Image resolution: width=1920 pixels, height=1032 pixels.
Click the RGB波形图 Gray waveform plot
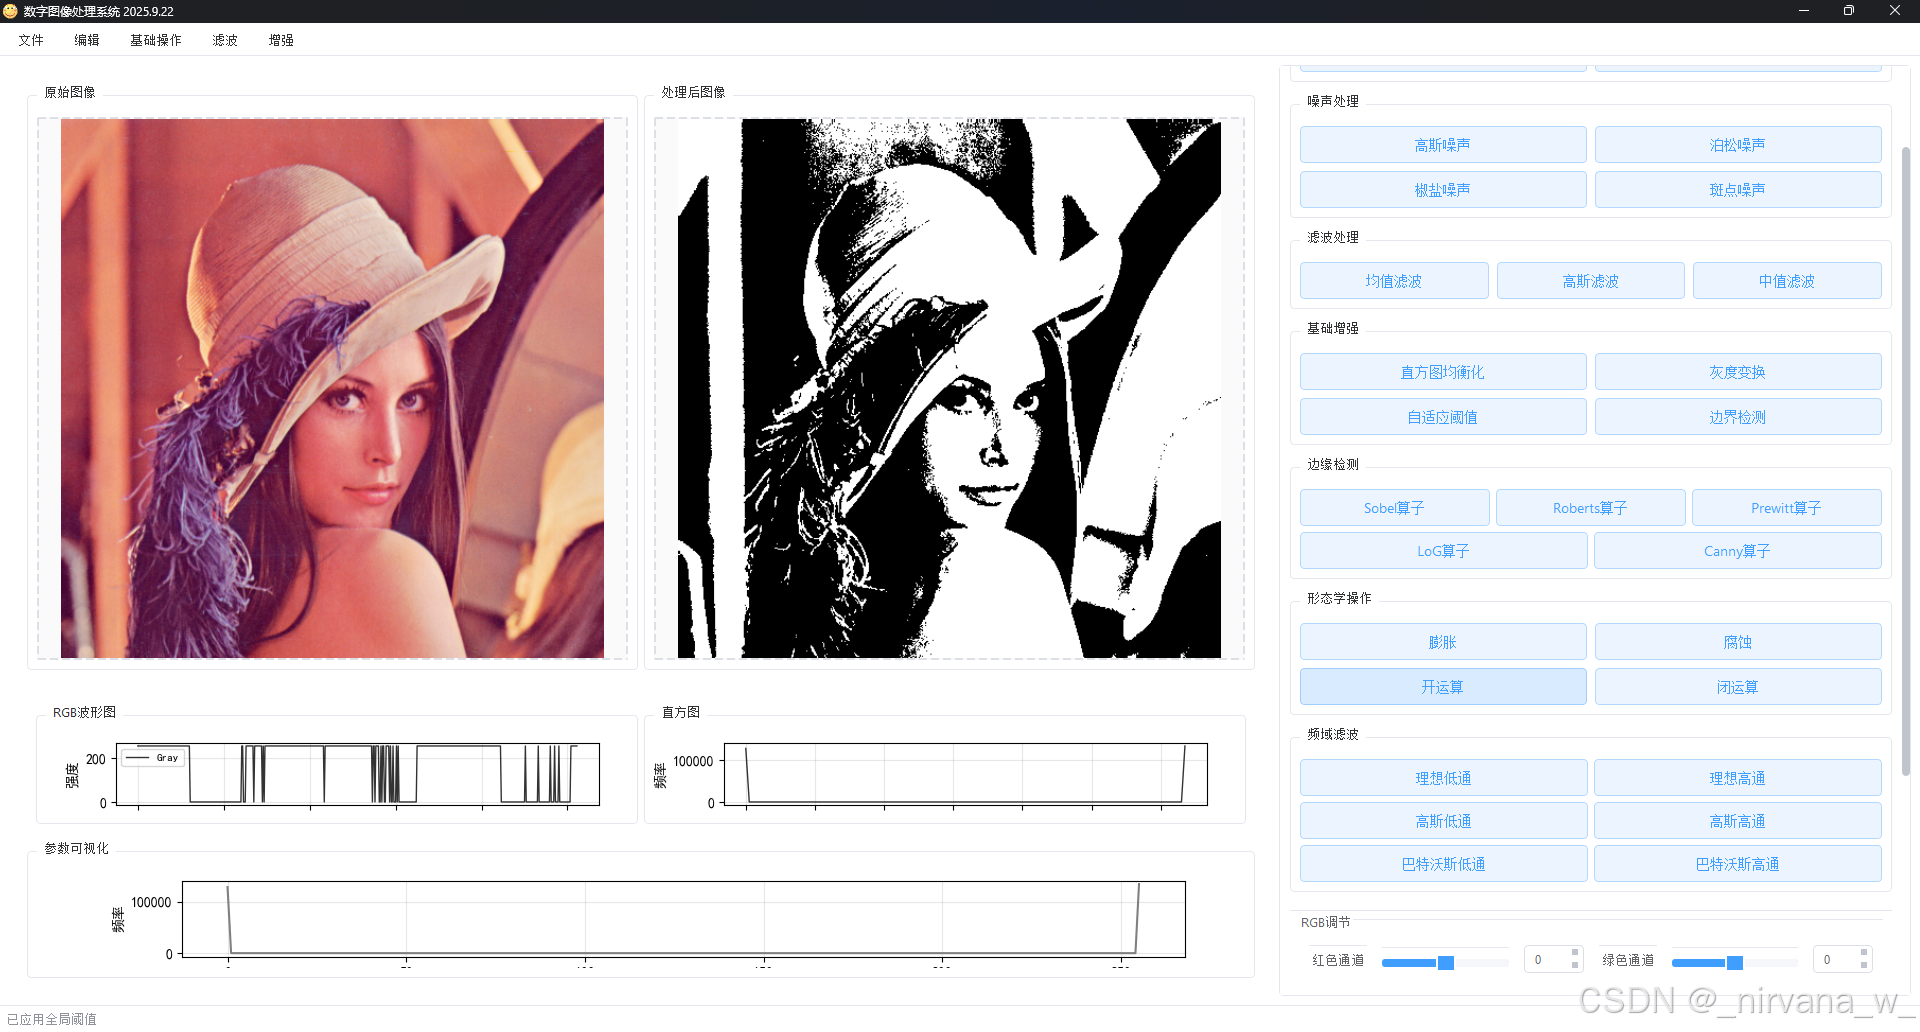click(358, 773)
